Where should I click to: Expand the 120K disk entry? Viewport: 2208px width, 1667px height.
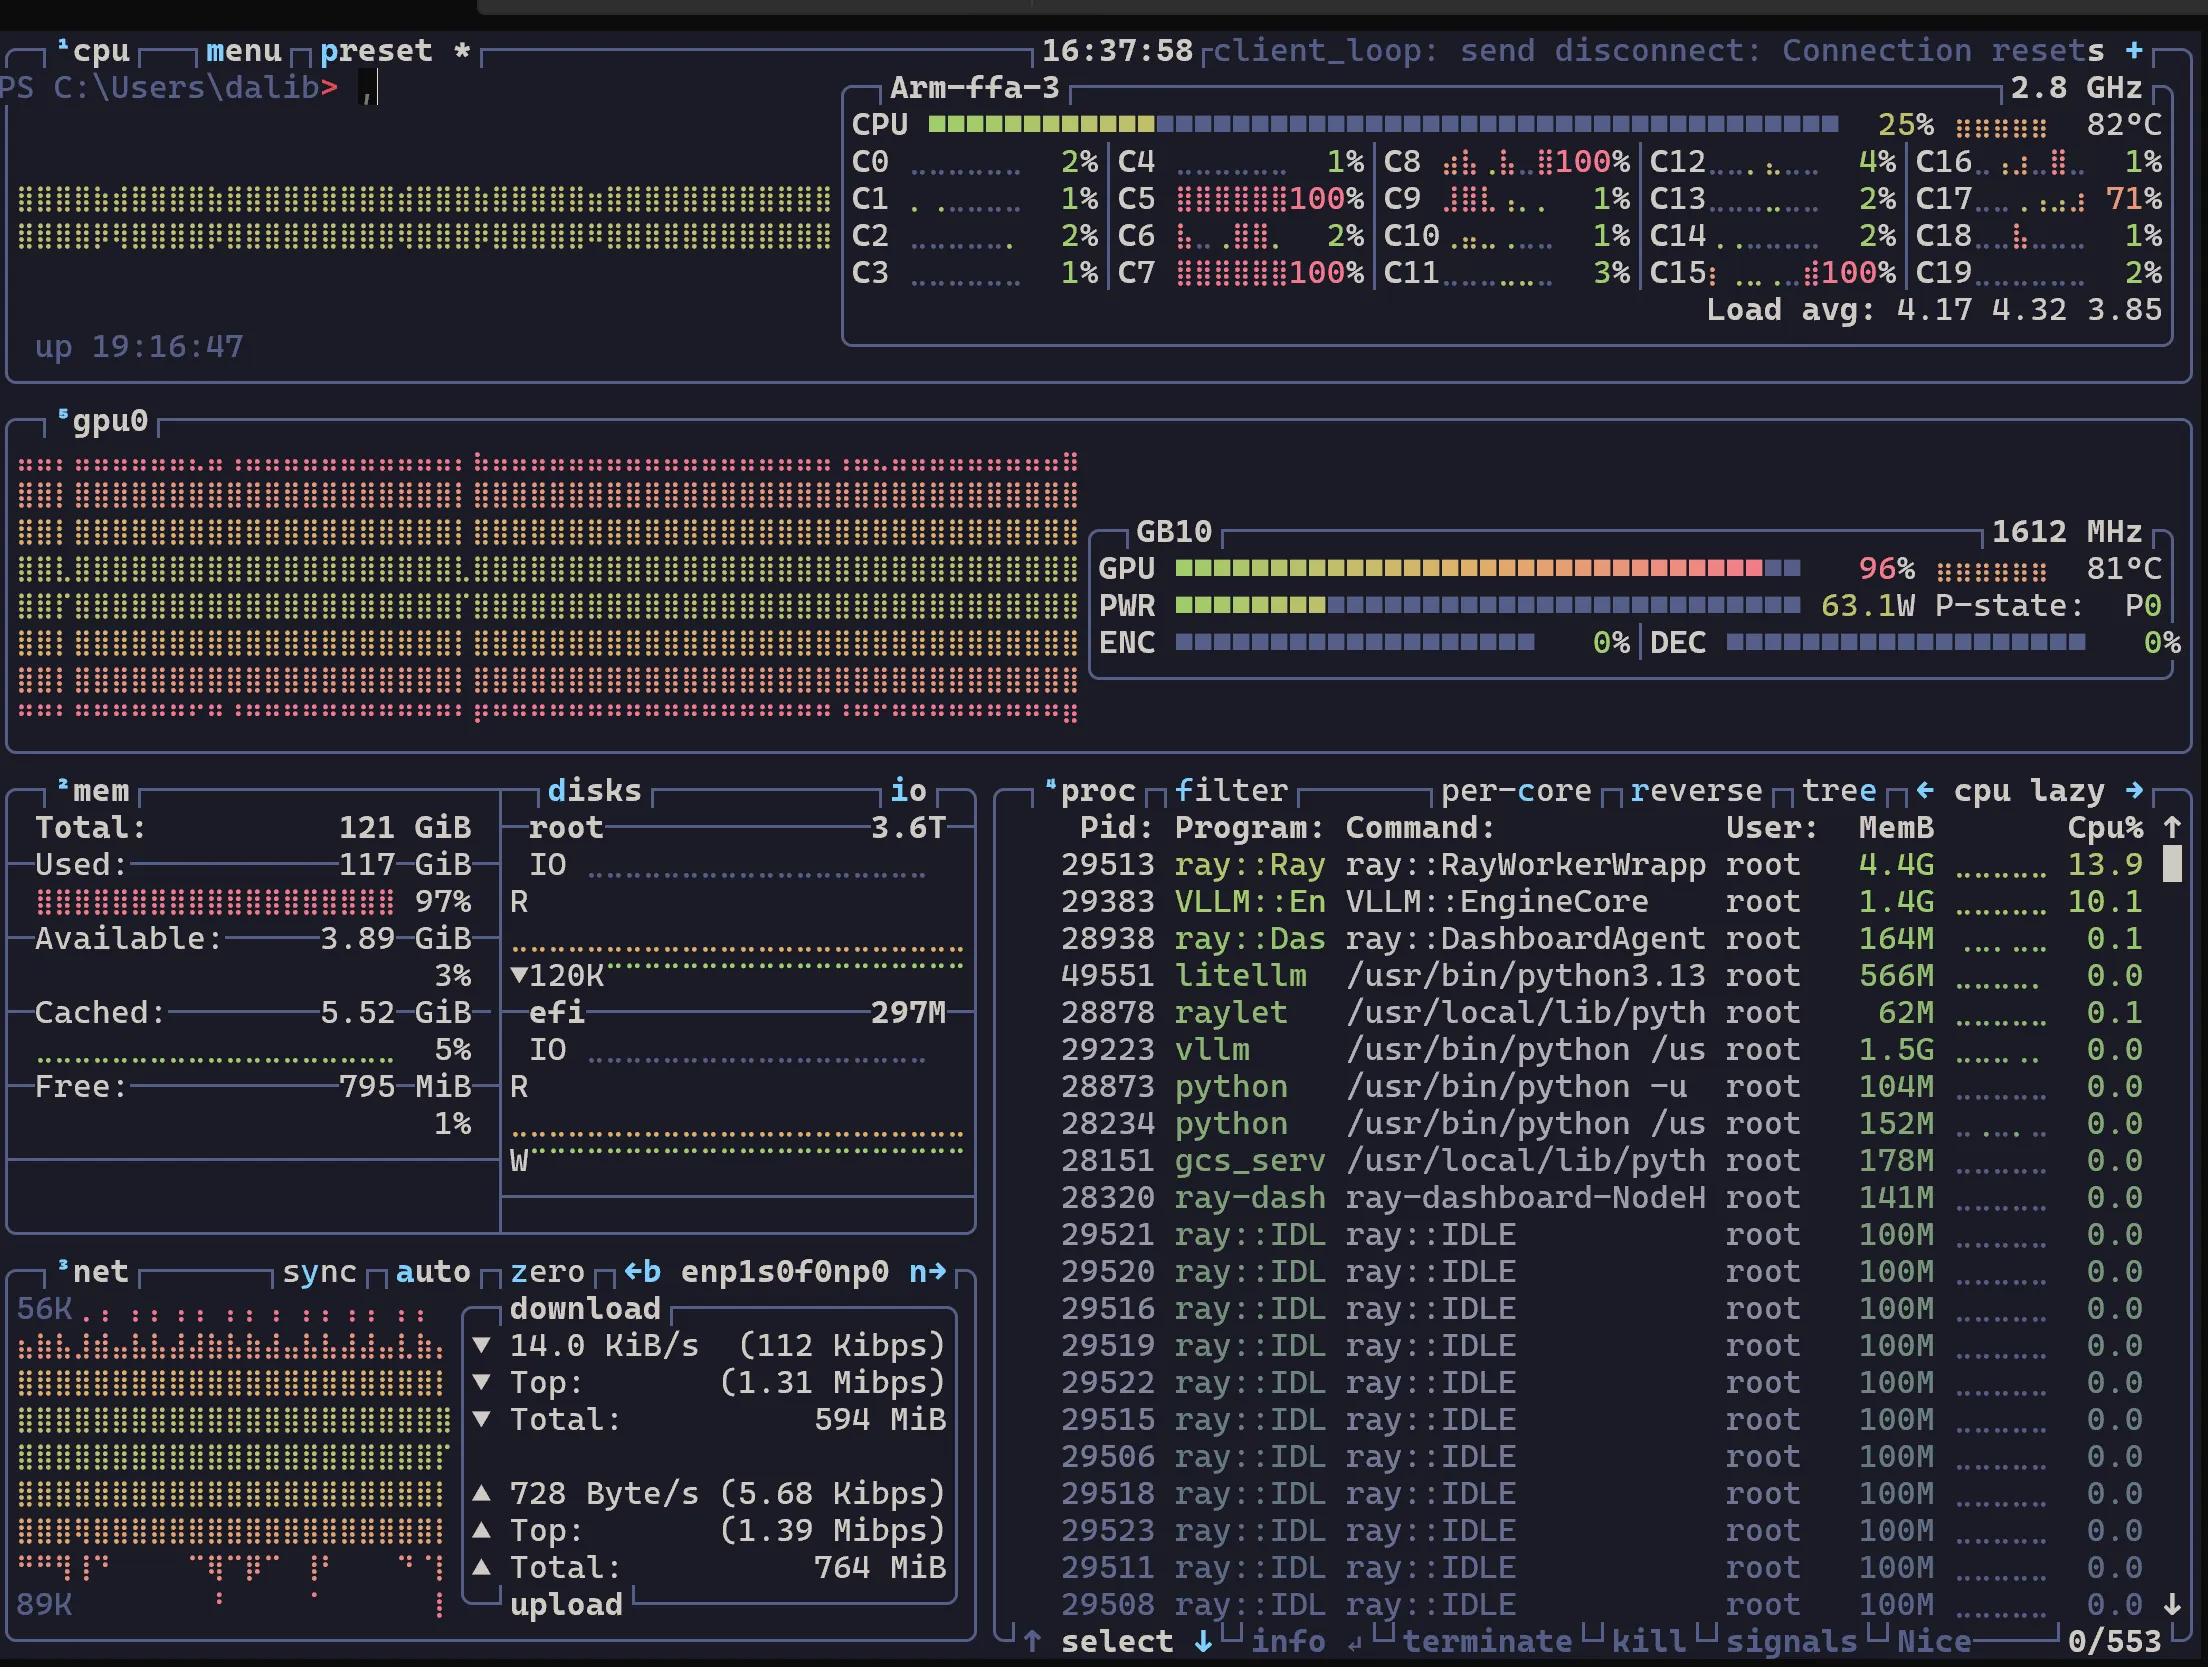tap(519, 975)
